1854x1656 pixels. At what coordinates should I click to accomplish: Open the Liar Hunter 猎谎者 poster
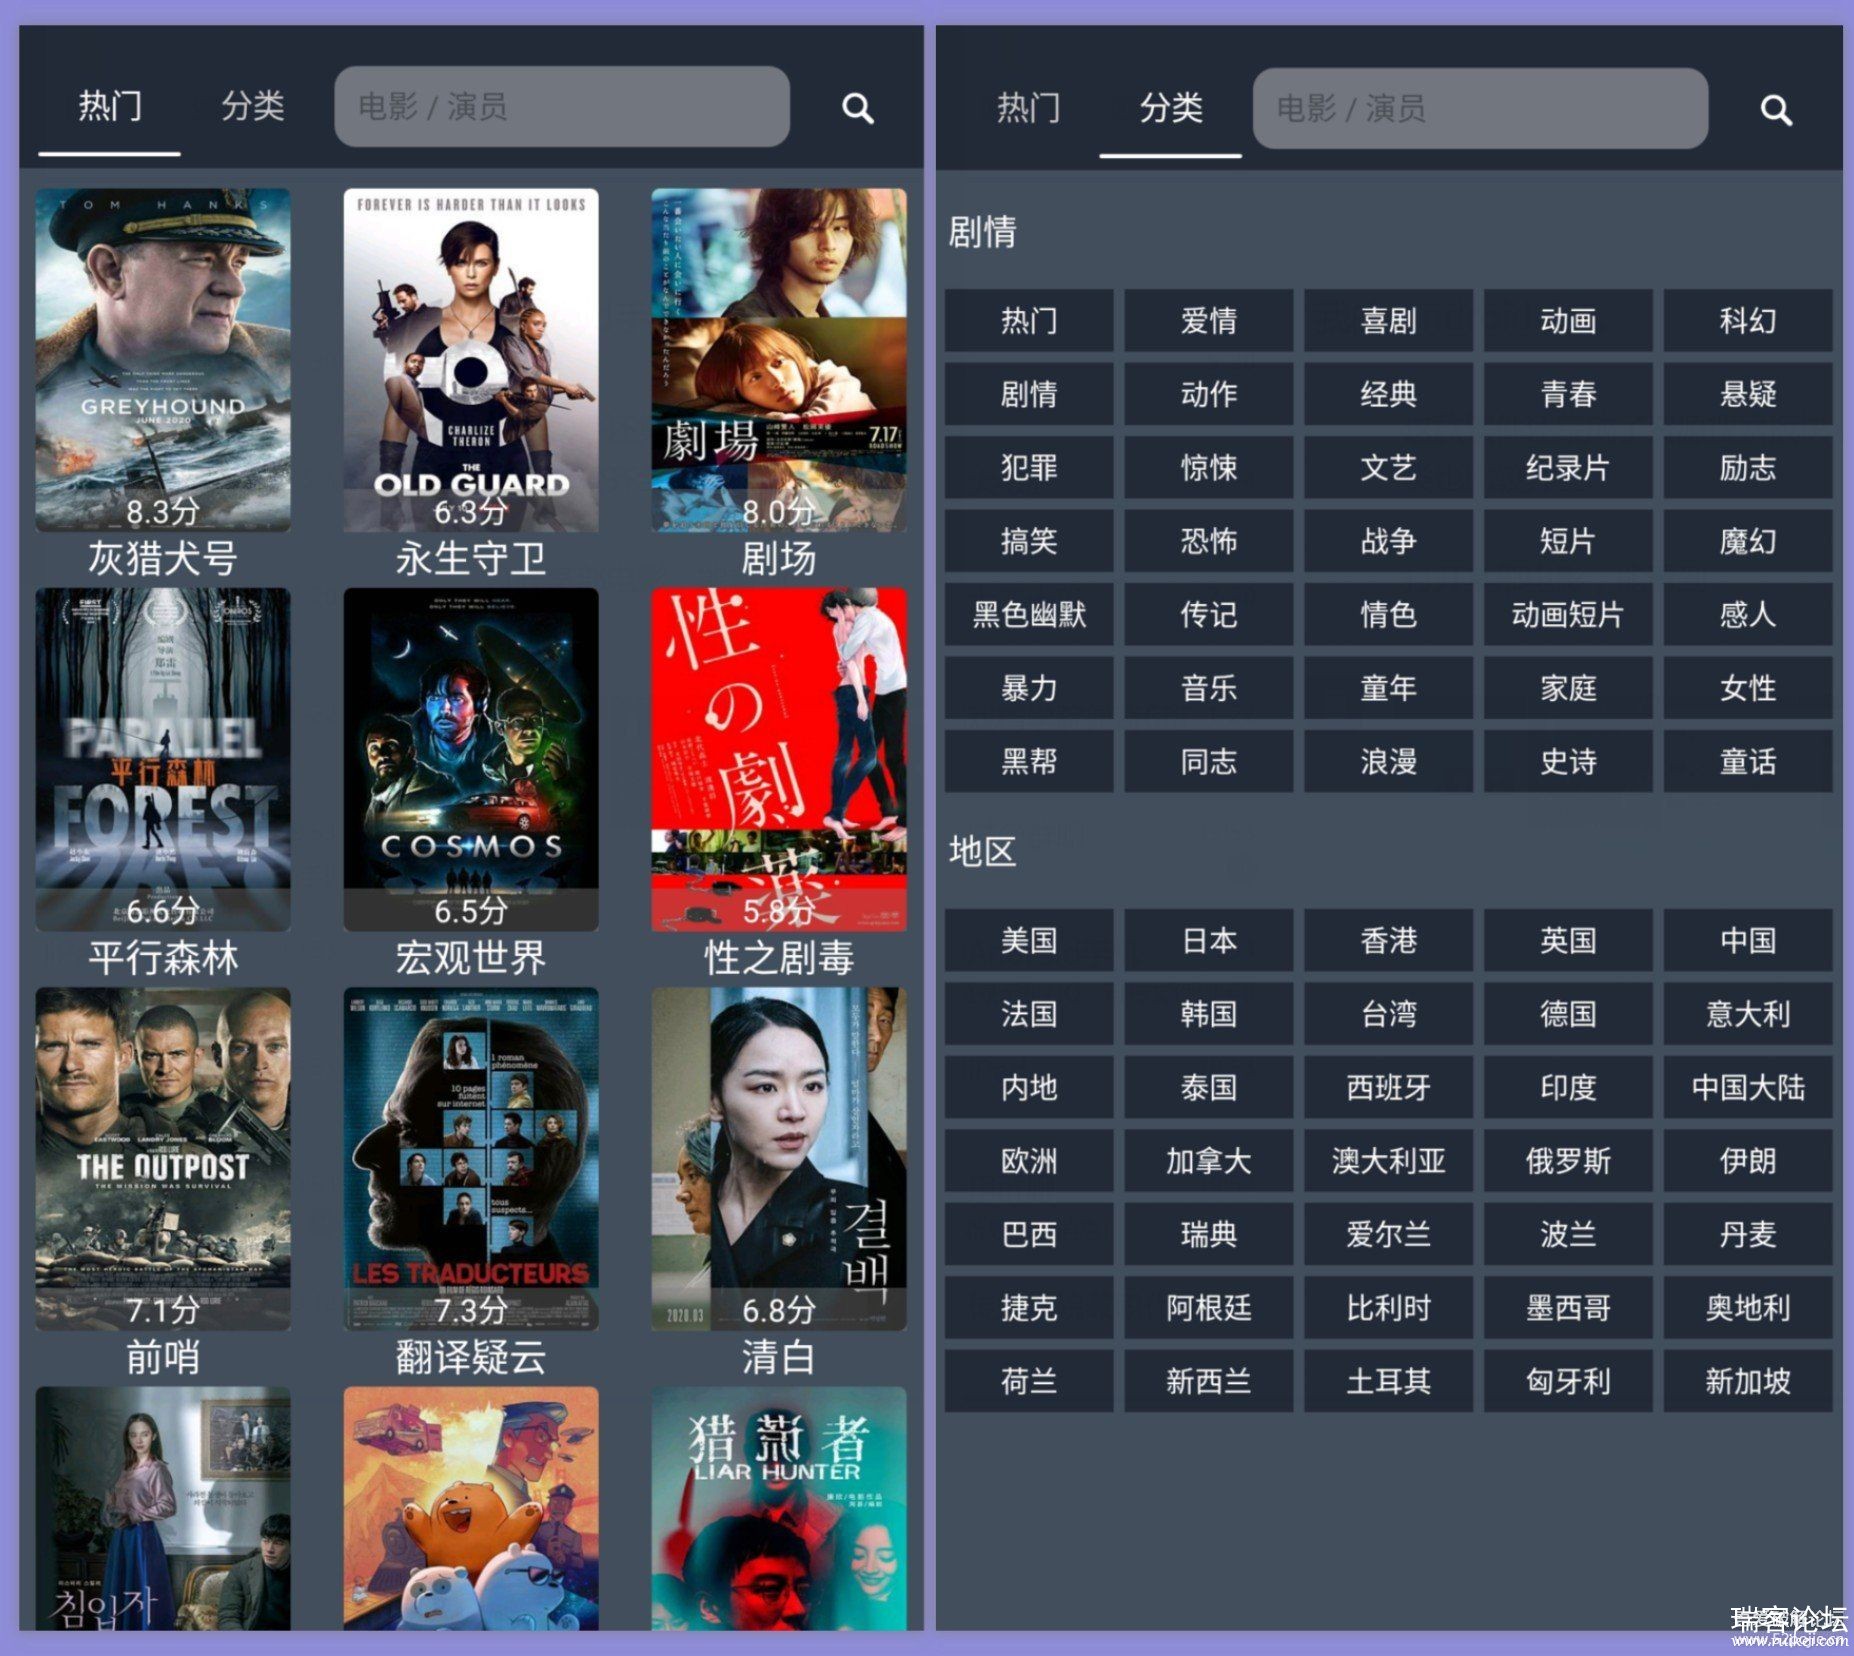click(779, 1508)
